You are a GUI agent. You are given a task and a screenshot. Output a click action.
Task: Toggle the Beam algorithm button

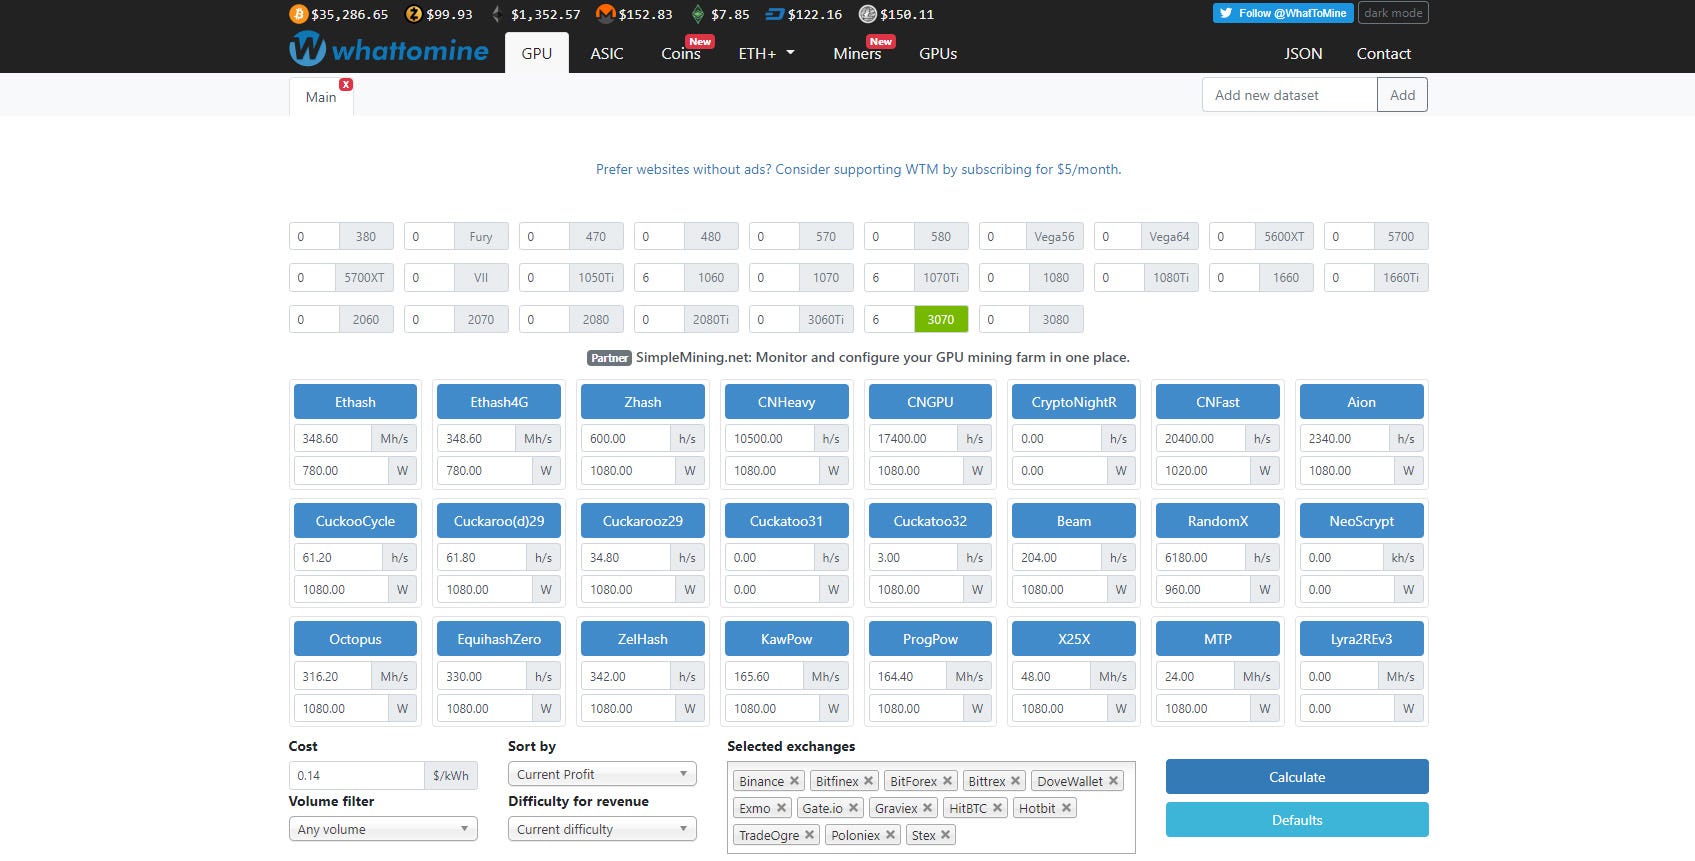(1074, 521)
